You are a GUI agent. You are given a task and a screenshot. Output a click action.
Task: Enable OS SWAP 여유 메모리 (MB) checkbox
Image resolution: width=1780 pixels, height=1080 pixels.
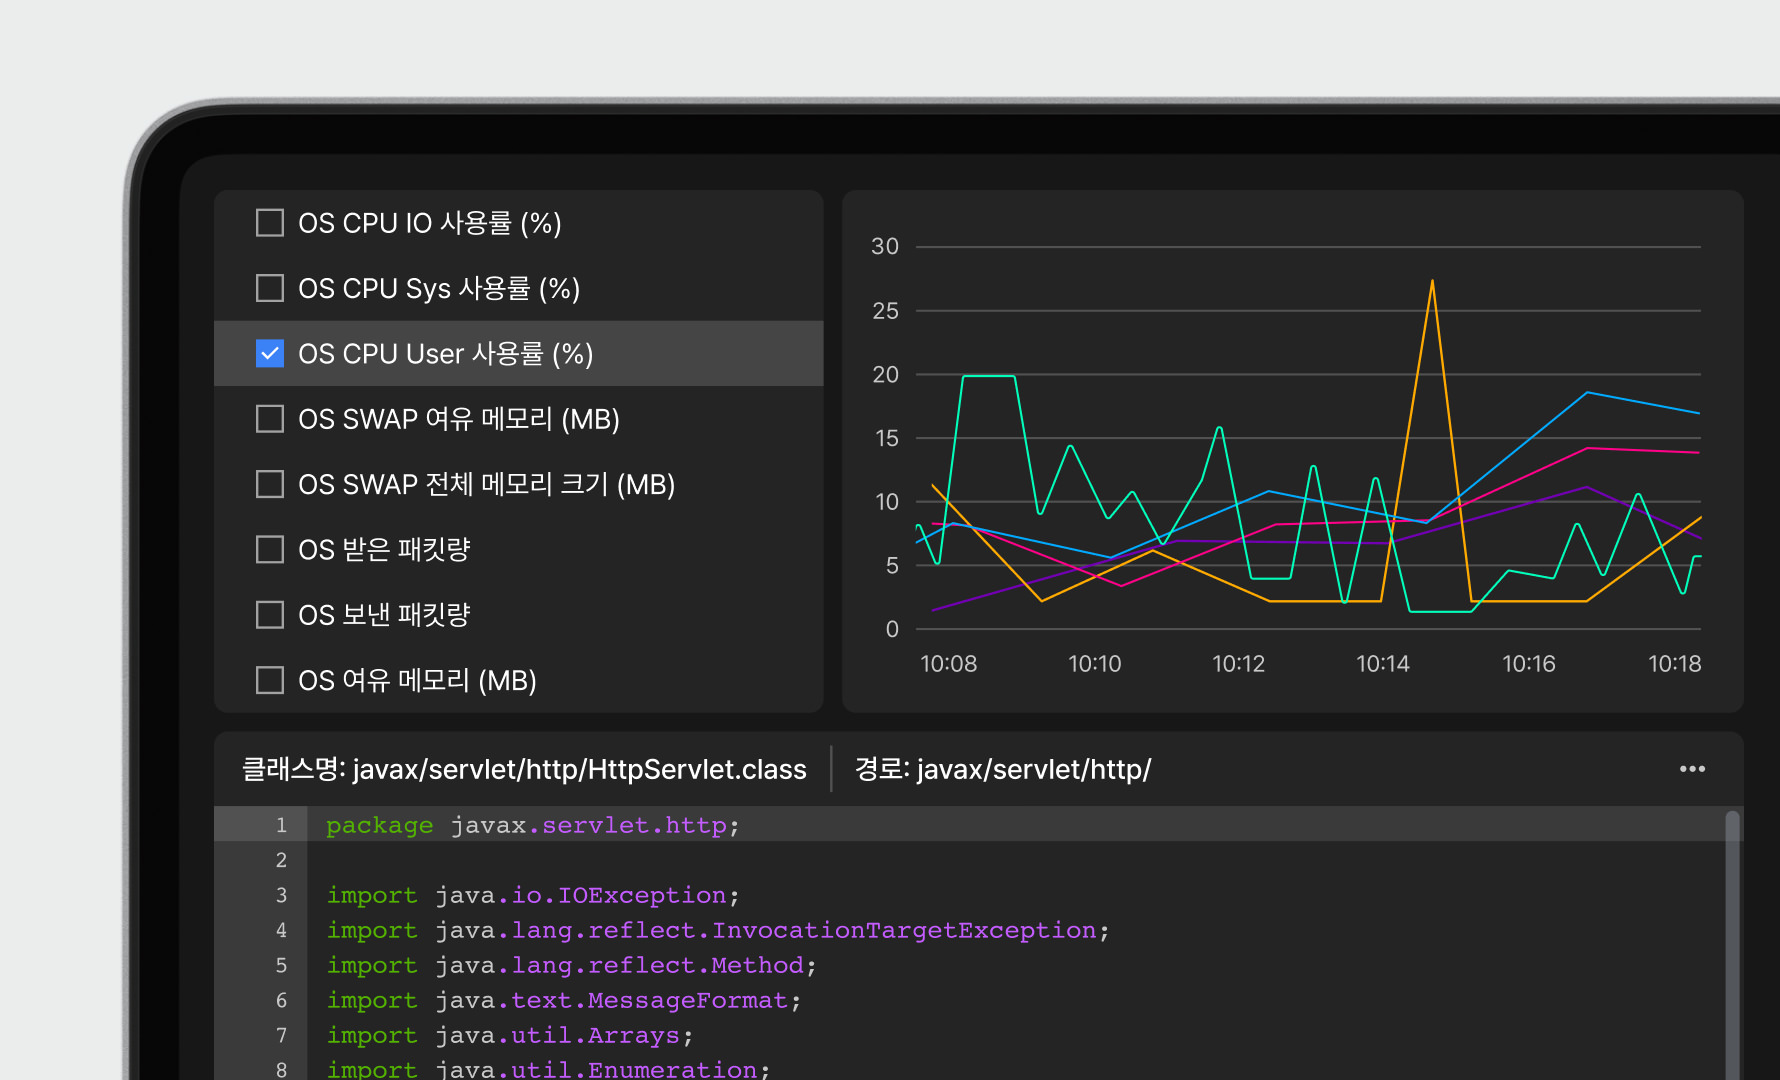(270, 419)
